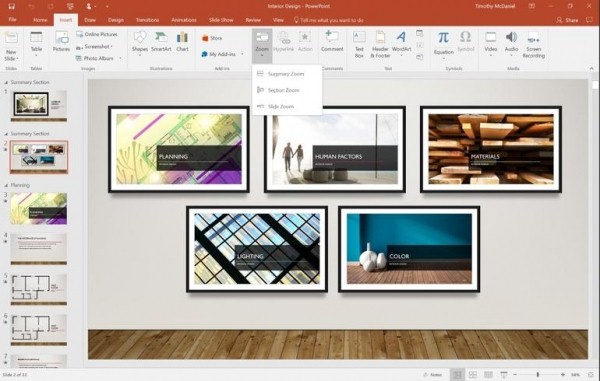The image size is (600, 381).
Task: Click the zoom in plus button
Action: click(562, 375)
